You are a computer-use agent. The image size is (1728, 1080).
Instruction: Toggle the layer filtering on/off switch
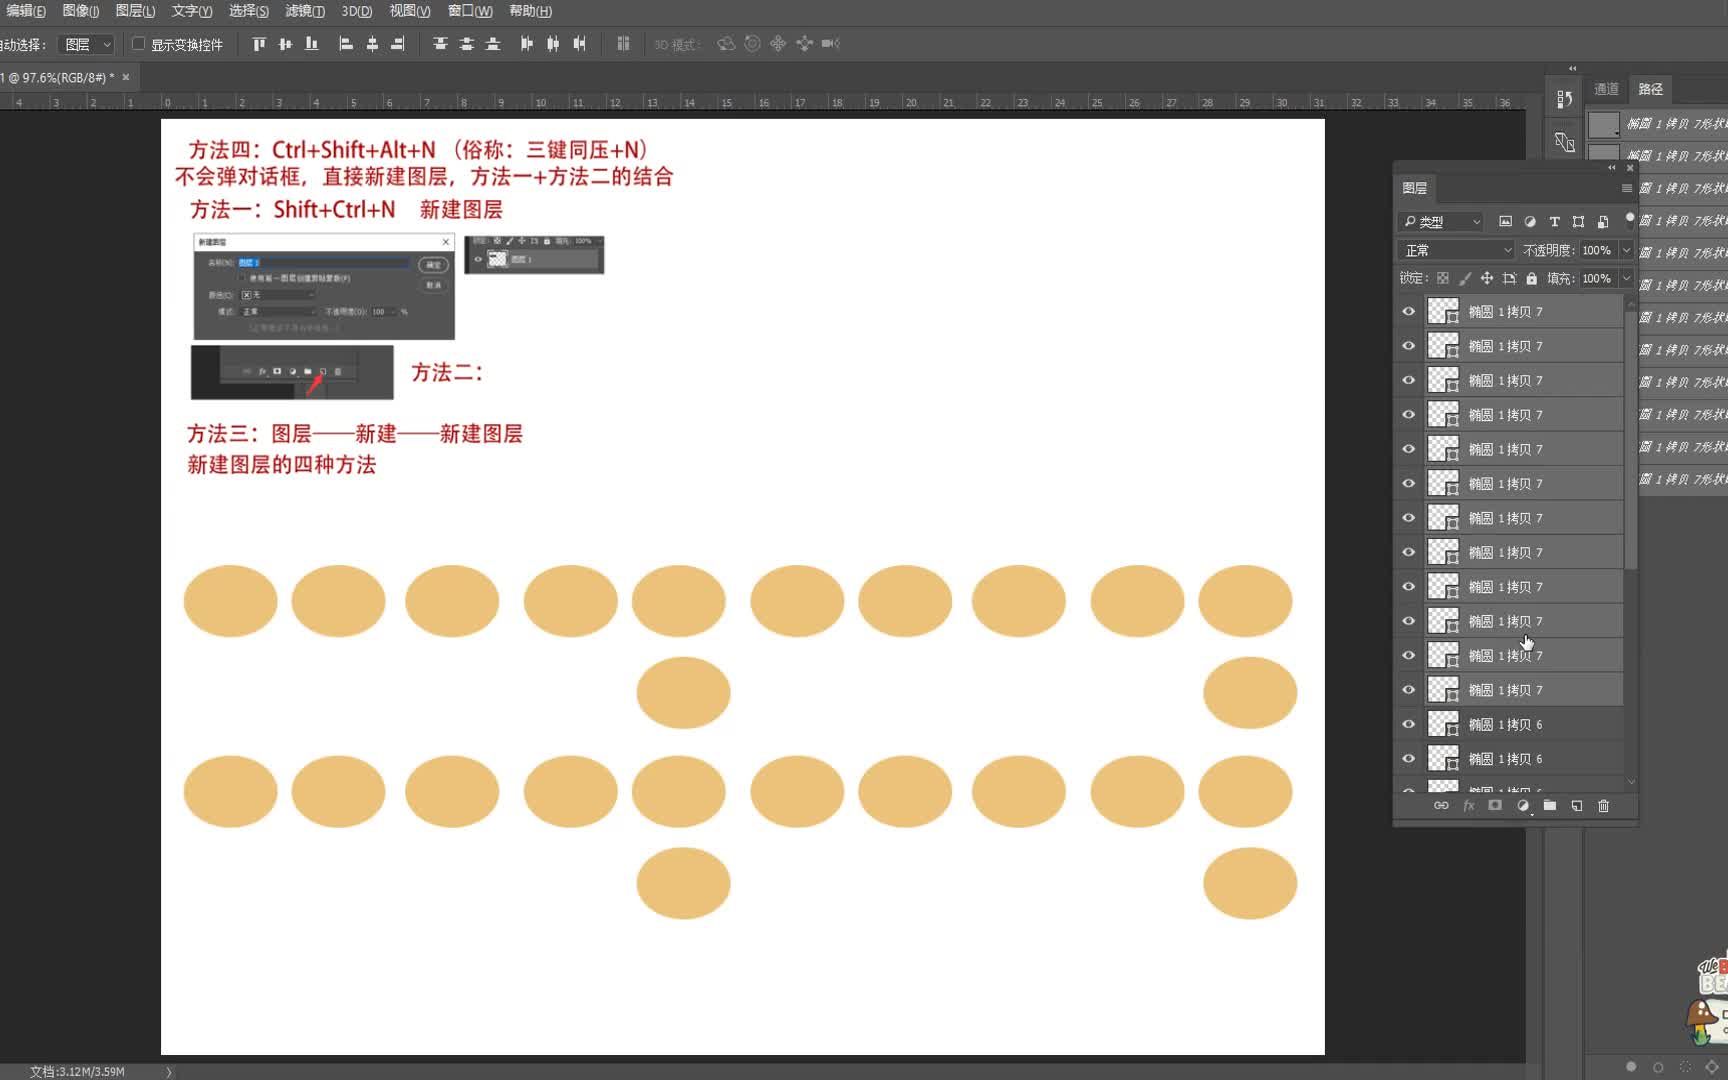coord(1629,219)
